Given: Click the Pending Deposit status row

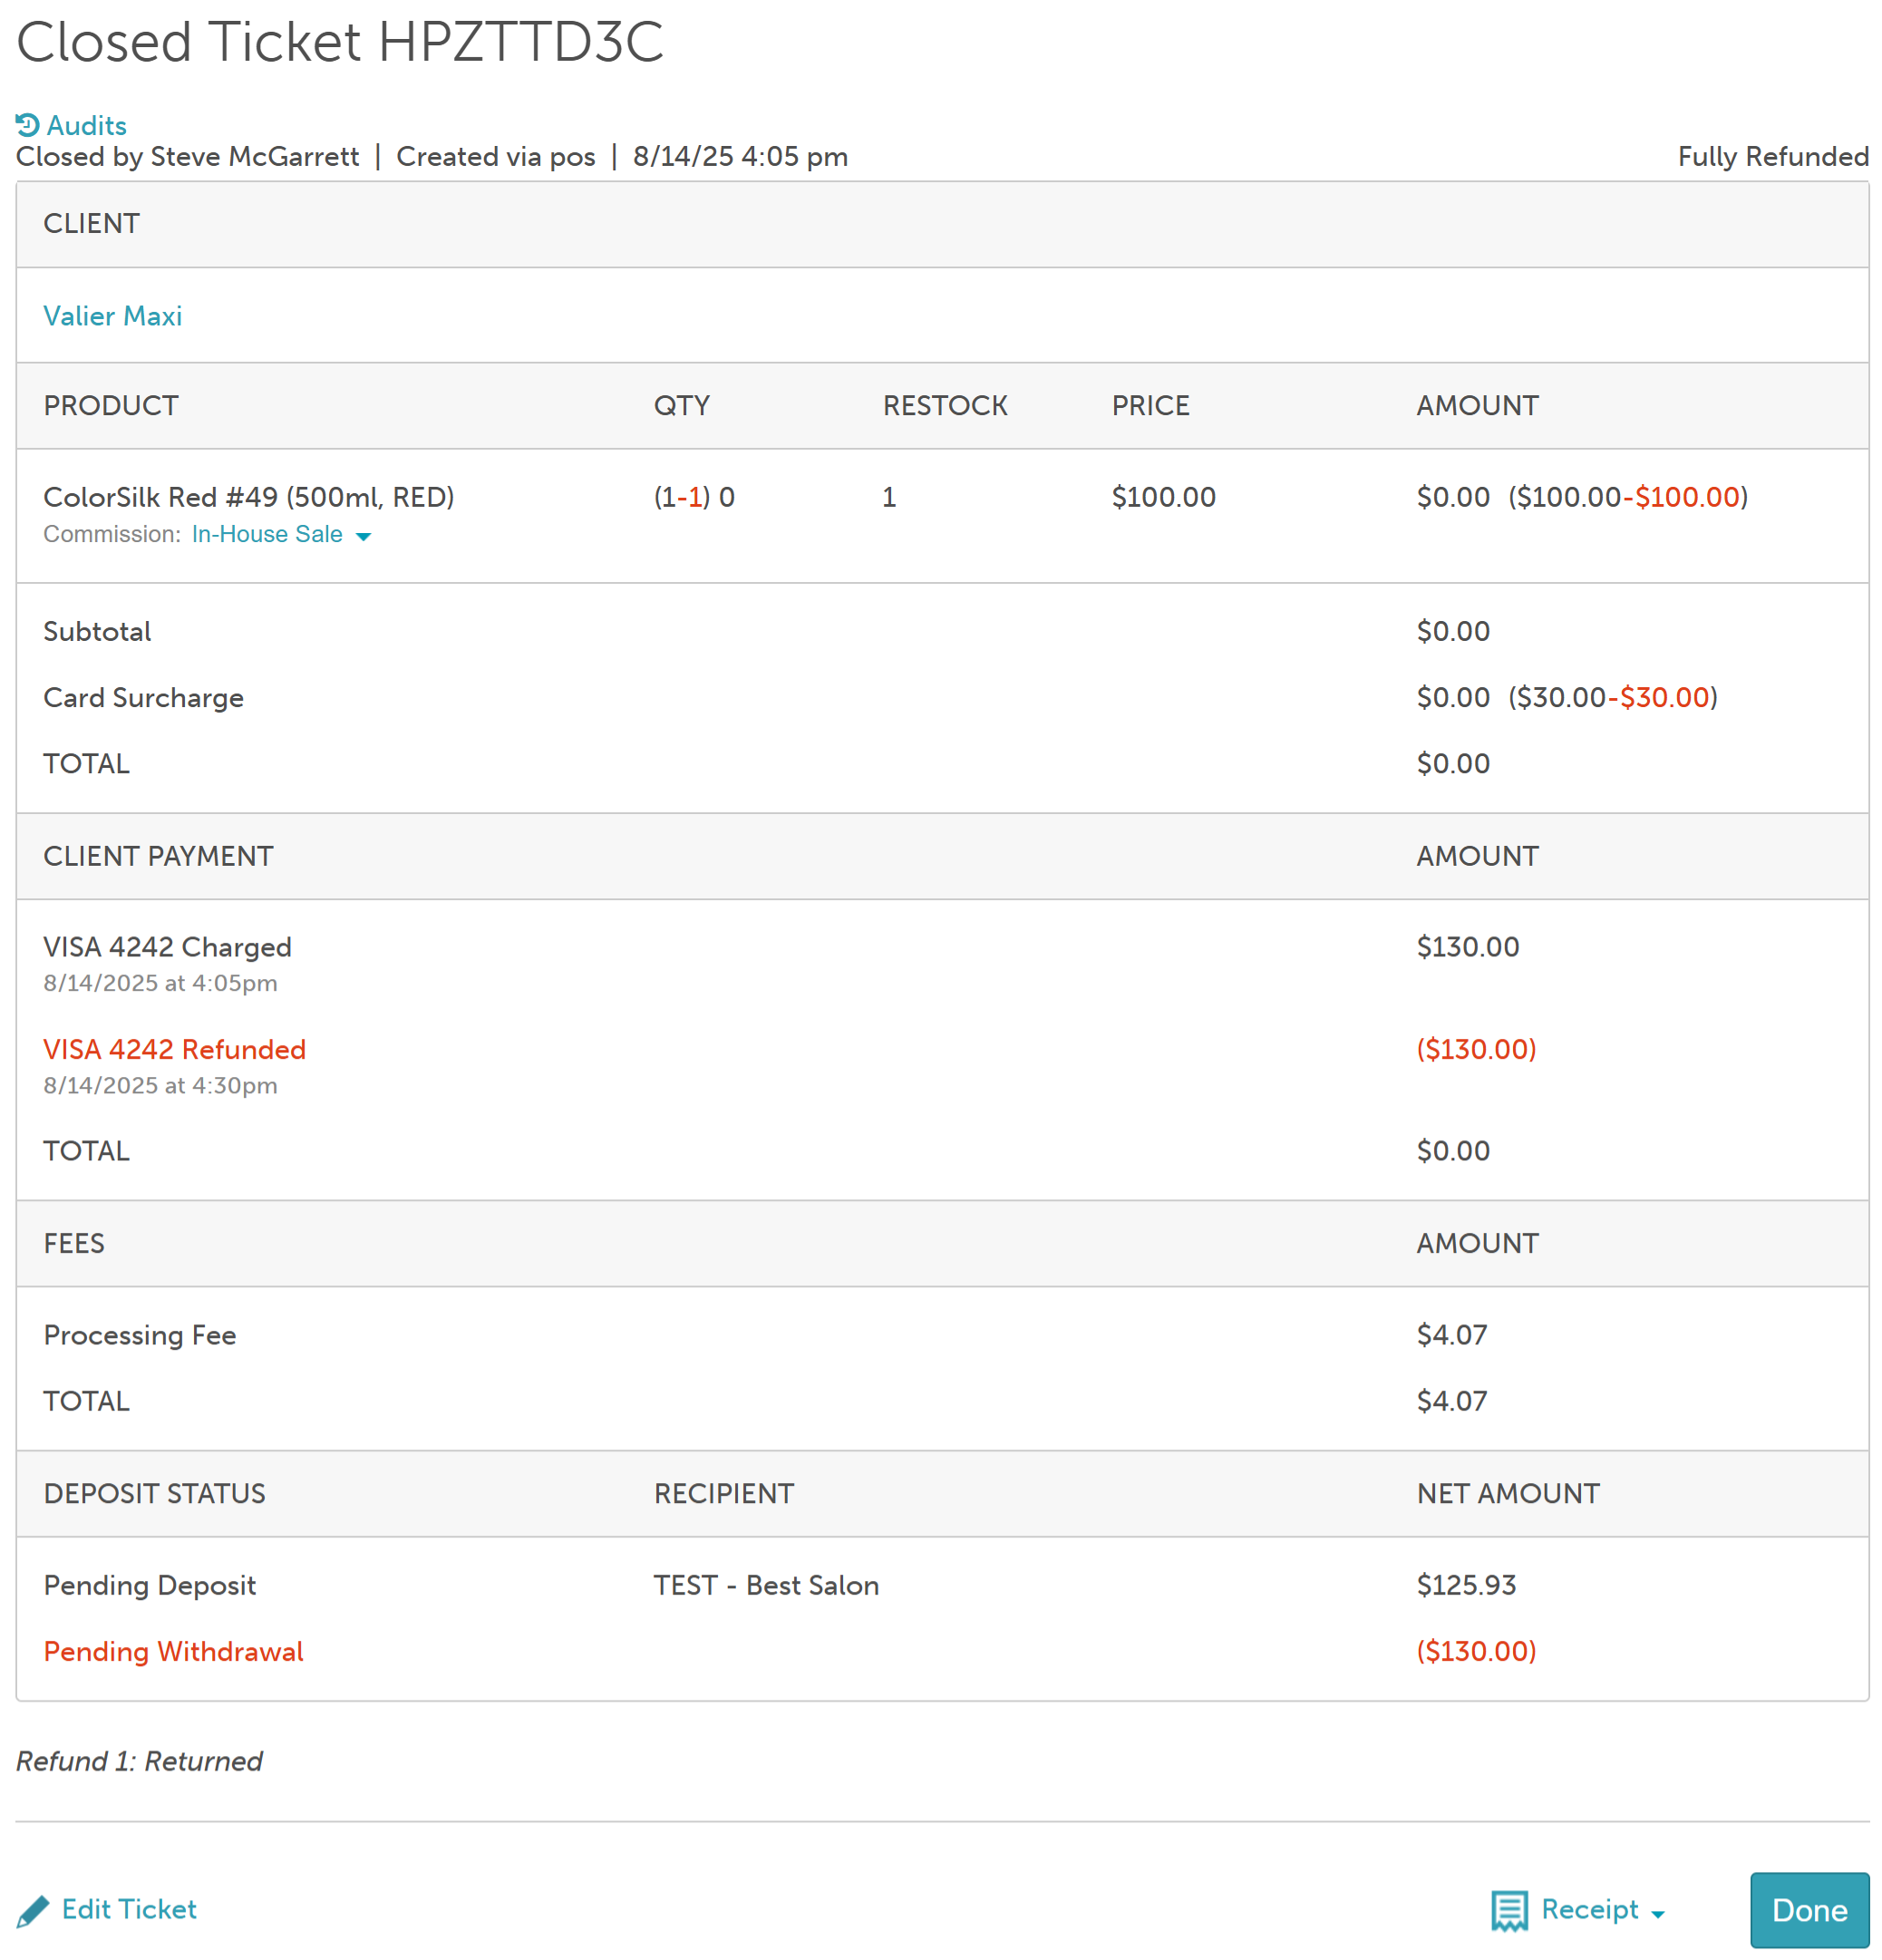Looking at the screenshot, I should (x=150, y=1585).
